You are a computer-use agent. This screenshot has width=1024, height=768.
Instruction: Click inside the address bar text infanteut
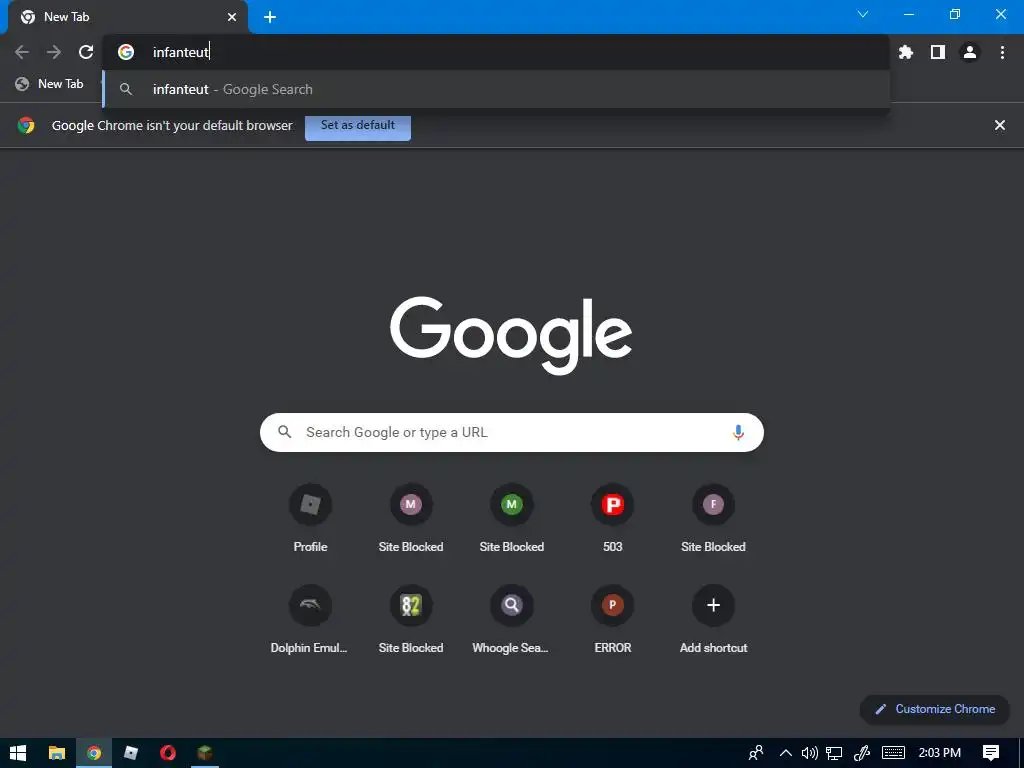click(x=180, y=52)
